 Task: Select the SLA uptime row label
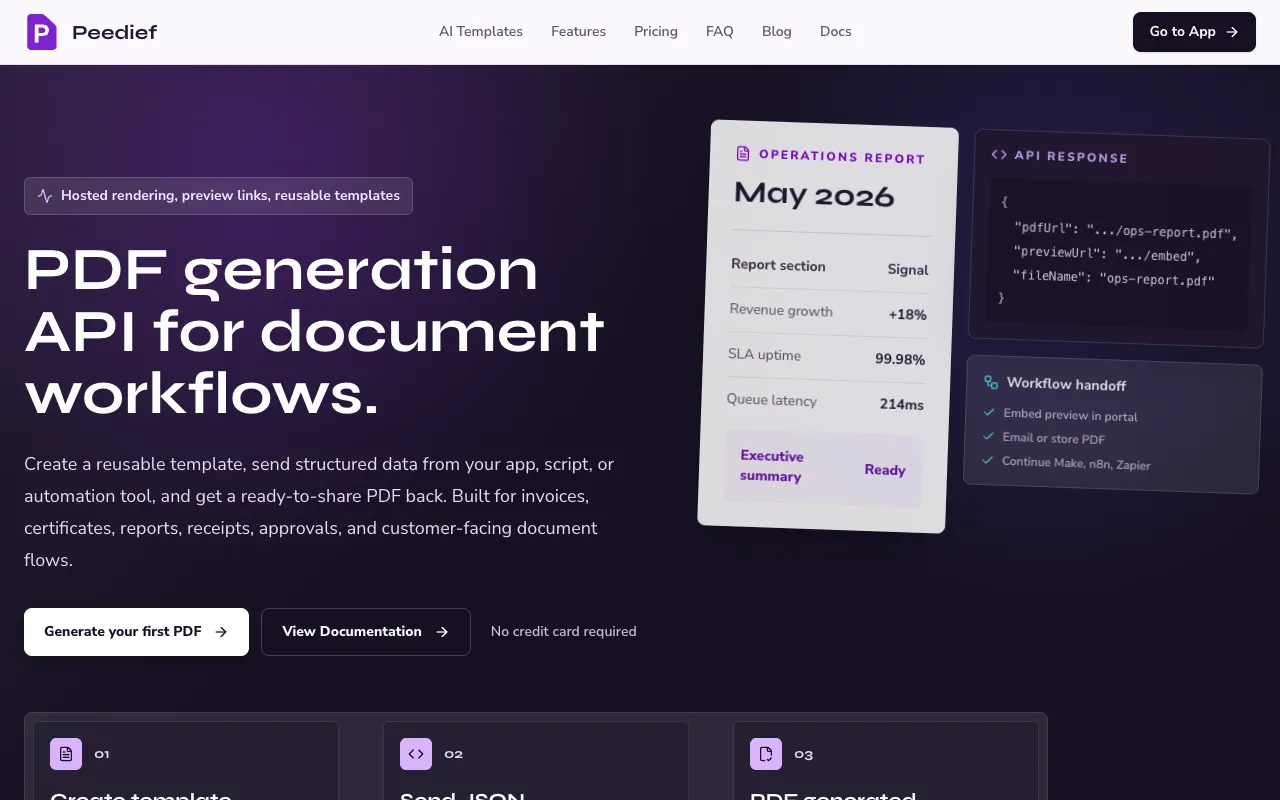[x=764, y=355]
